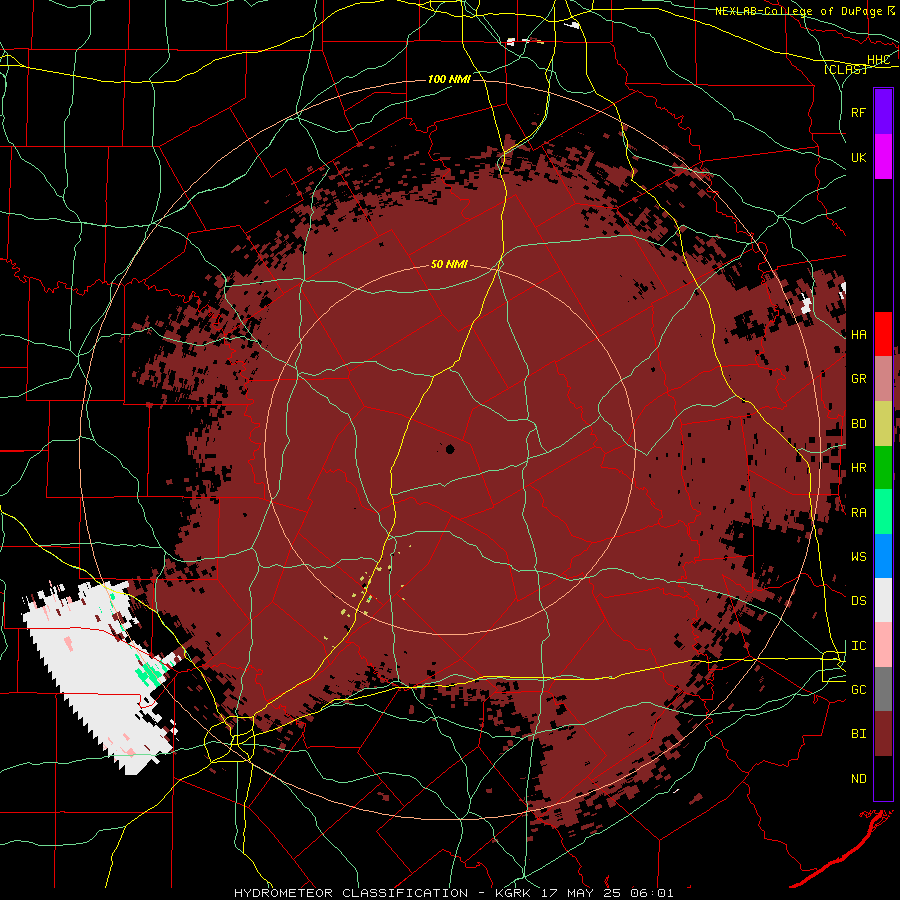900x900 pixels.
Task: Click the mint green RA rain swatch
Action: tap(883, 512)
